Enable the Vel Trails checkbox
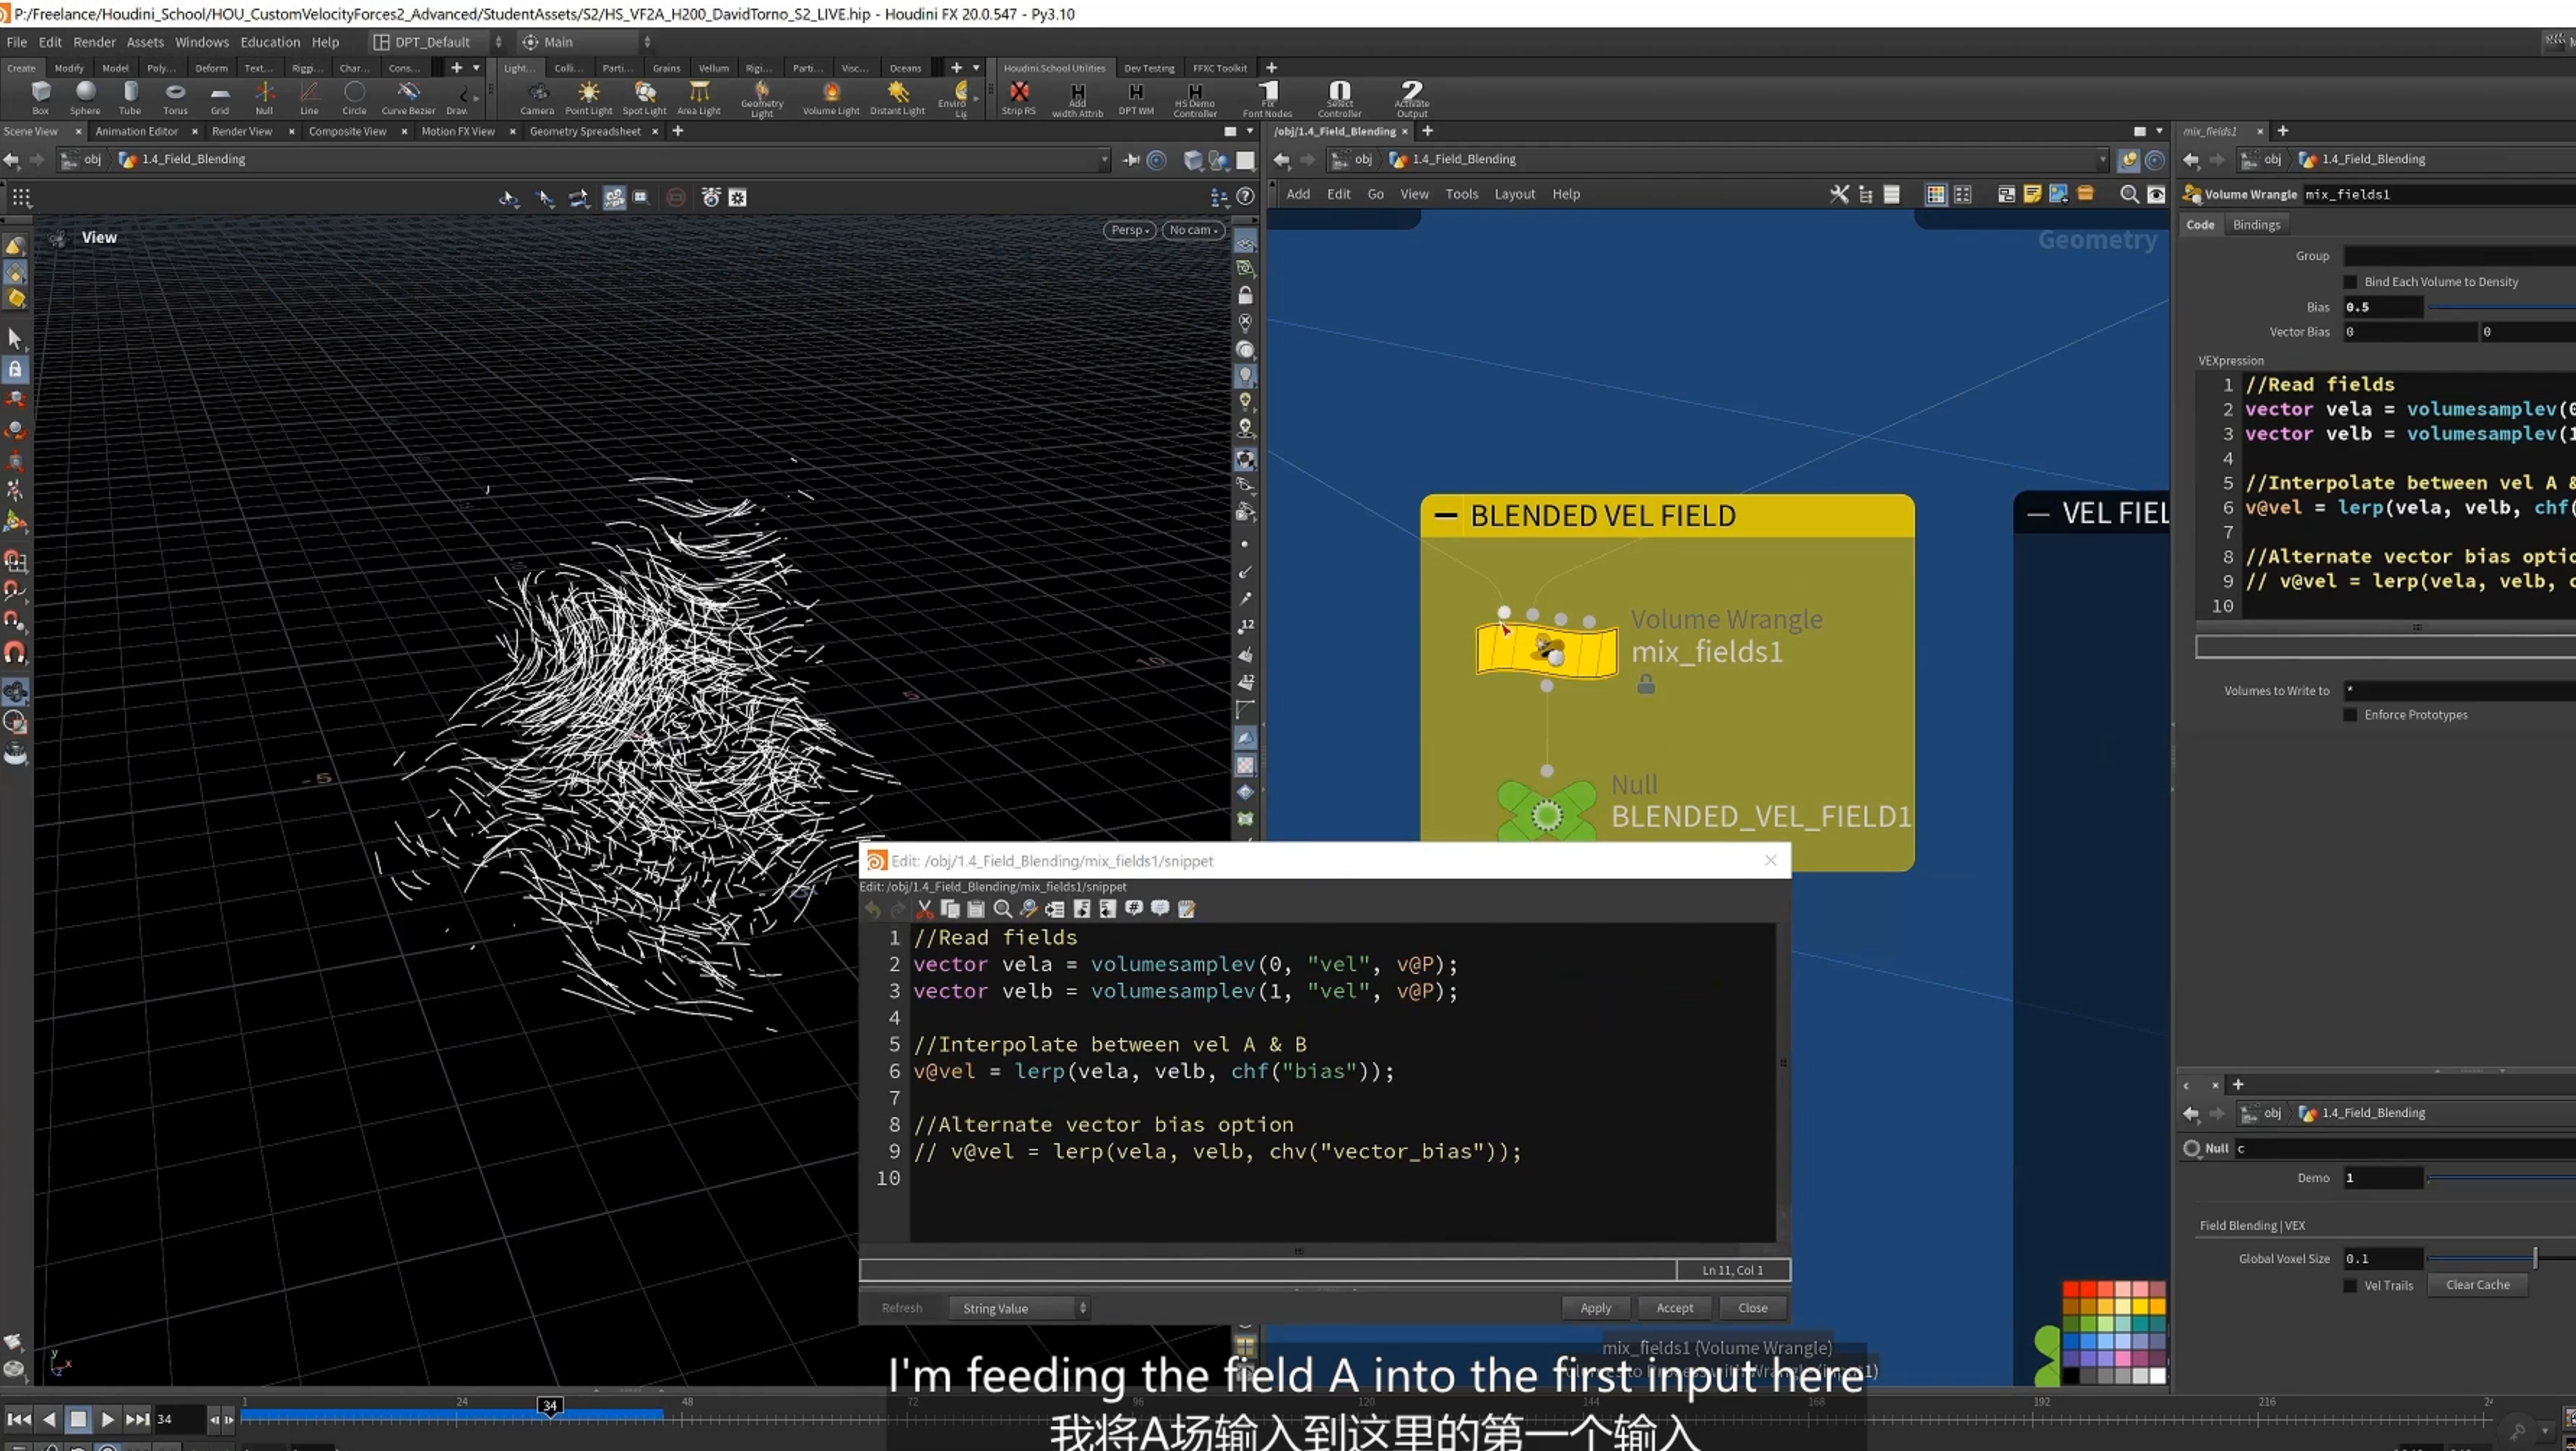2576x1451 pixels. tap(2350, 1286)
